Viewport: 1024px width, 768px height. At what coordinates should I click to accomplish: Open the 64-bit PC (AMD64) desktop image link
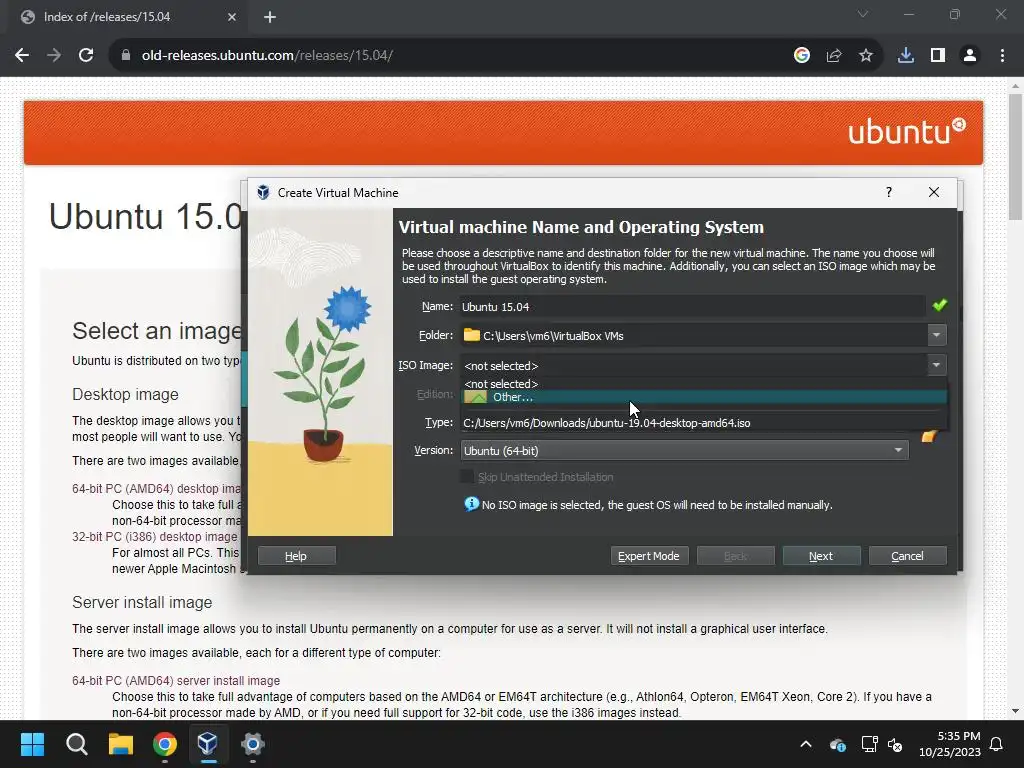[157, 488]
